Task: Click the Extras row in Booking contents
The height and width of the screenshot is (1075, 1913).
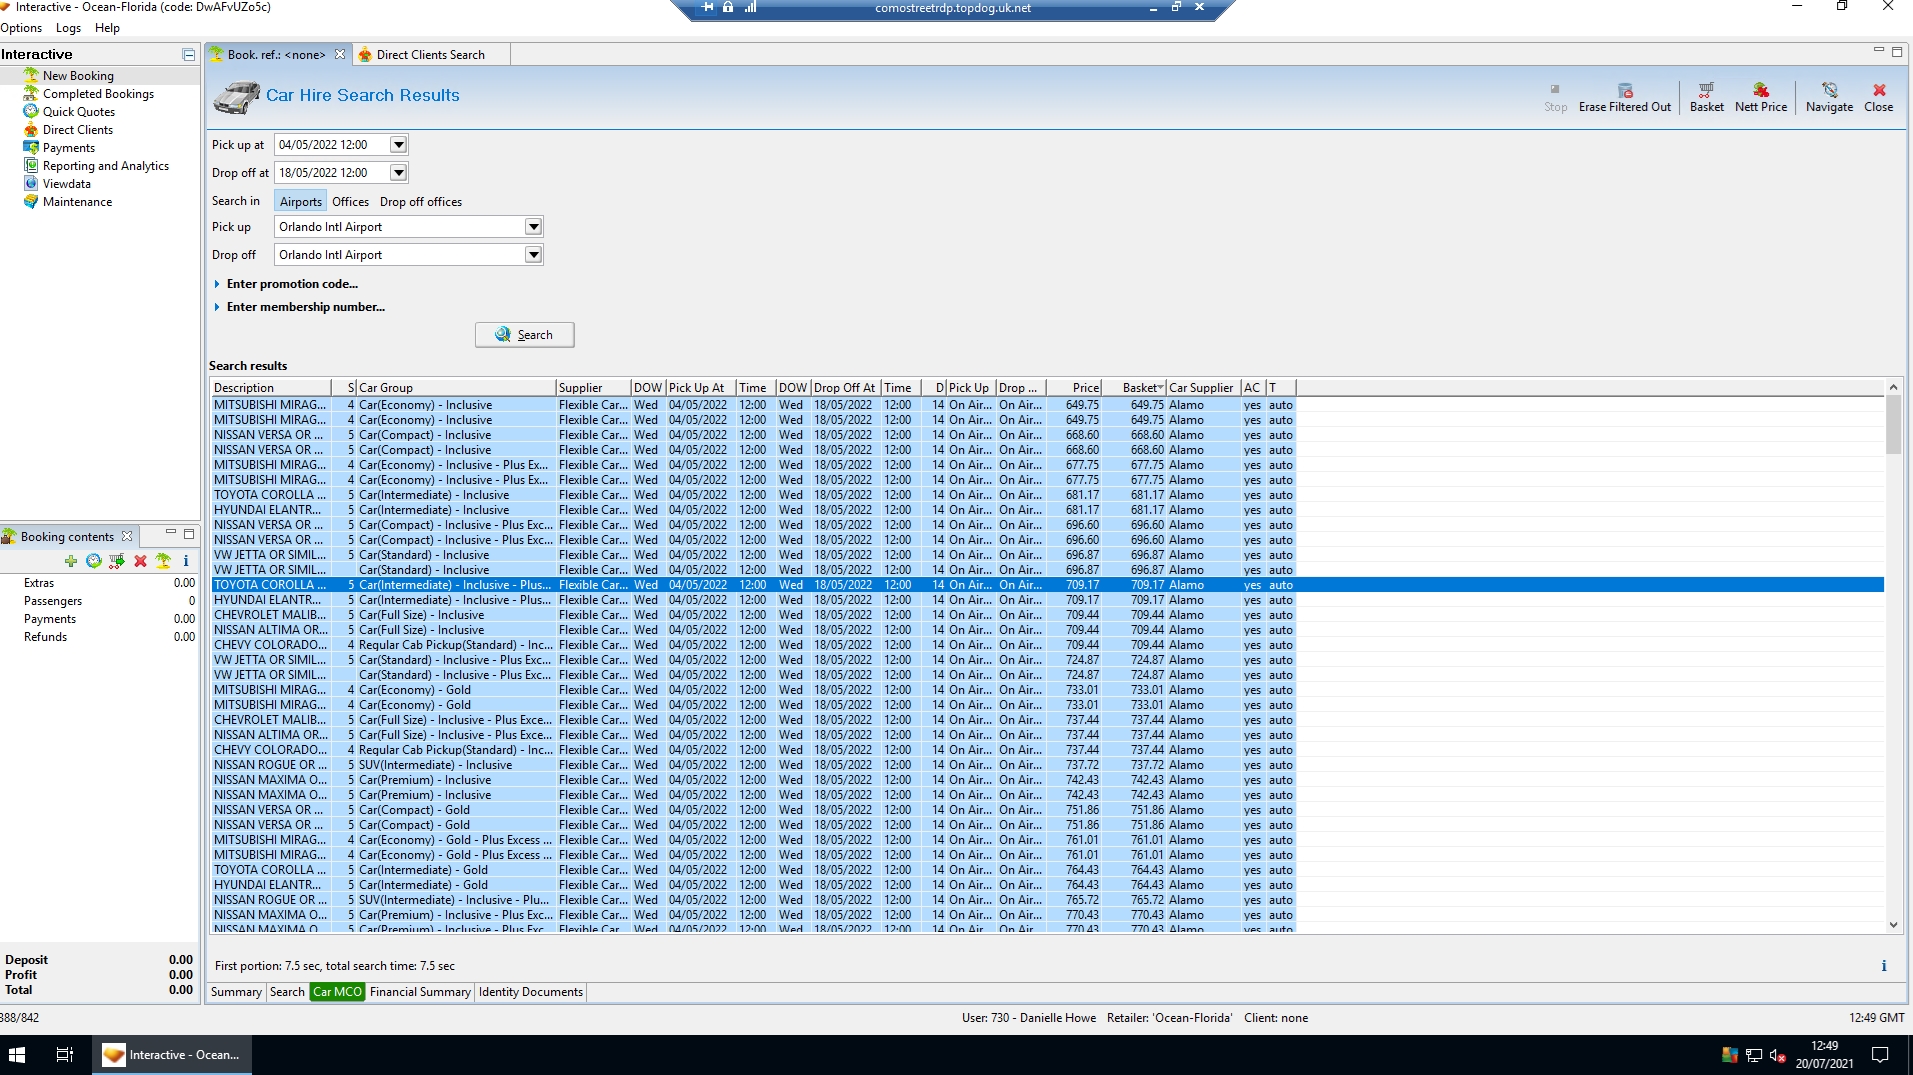Action: 100,583
